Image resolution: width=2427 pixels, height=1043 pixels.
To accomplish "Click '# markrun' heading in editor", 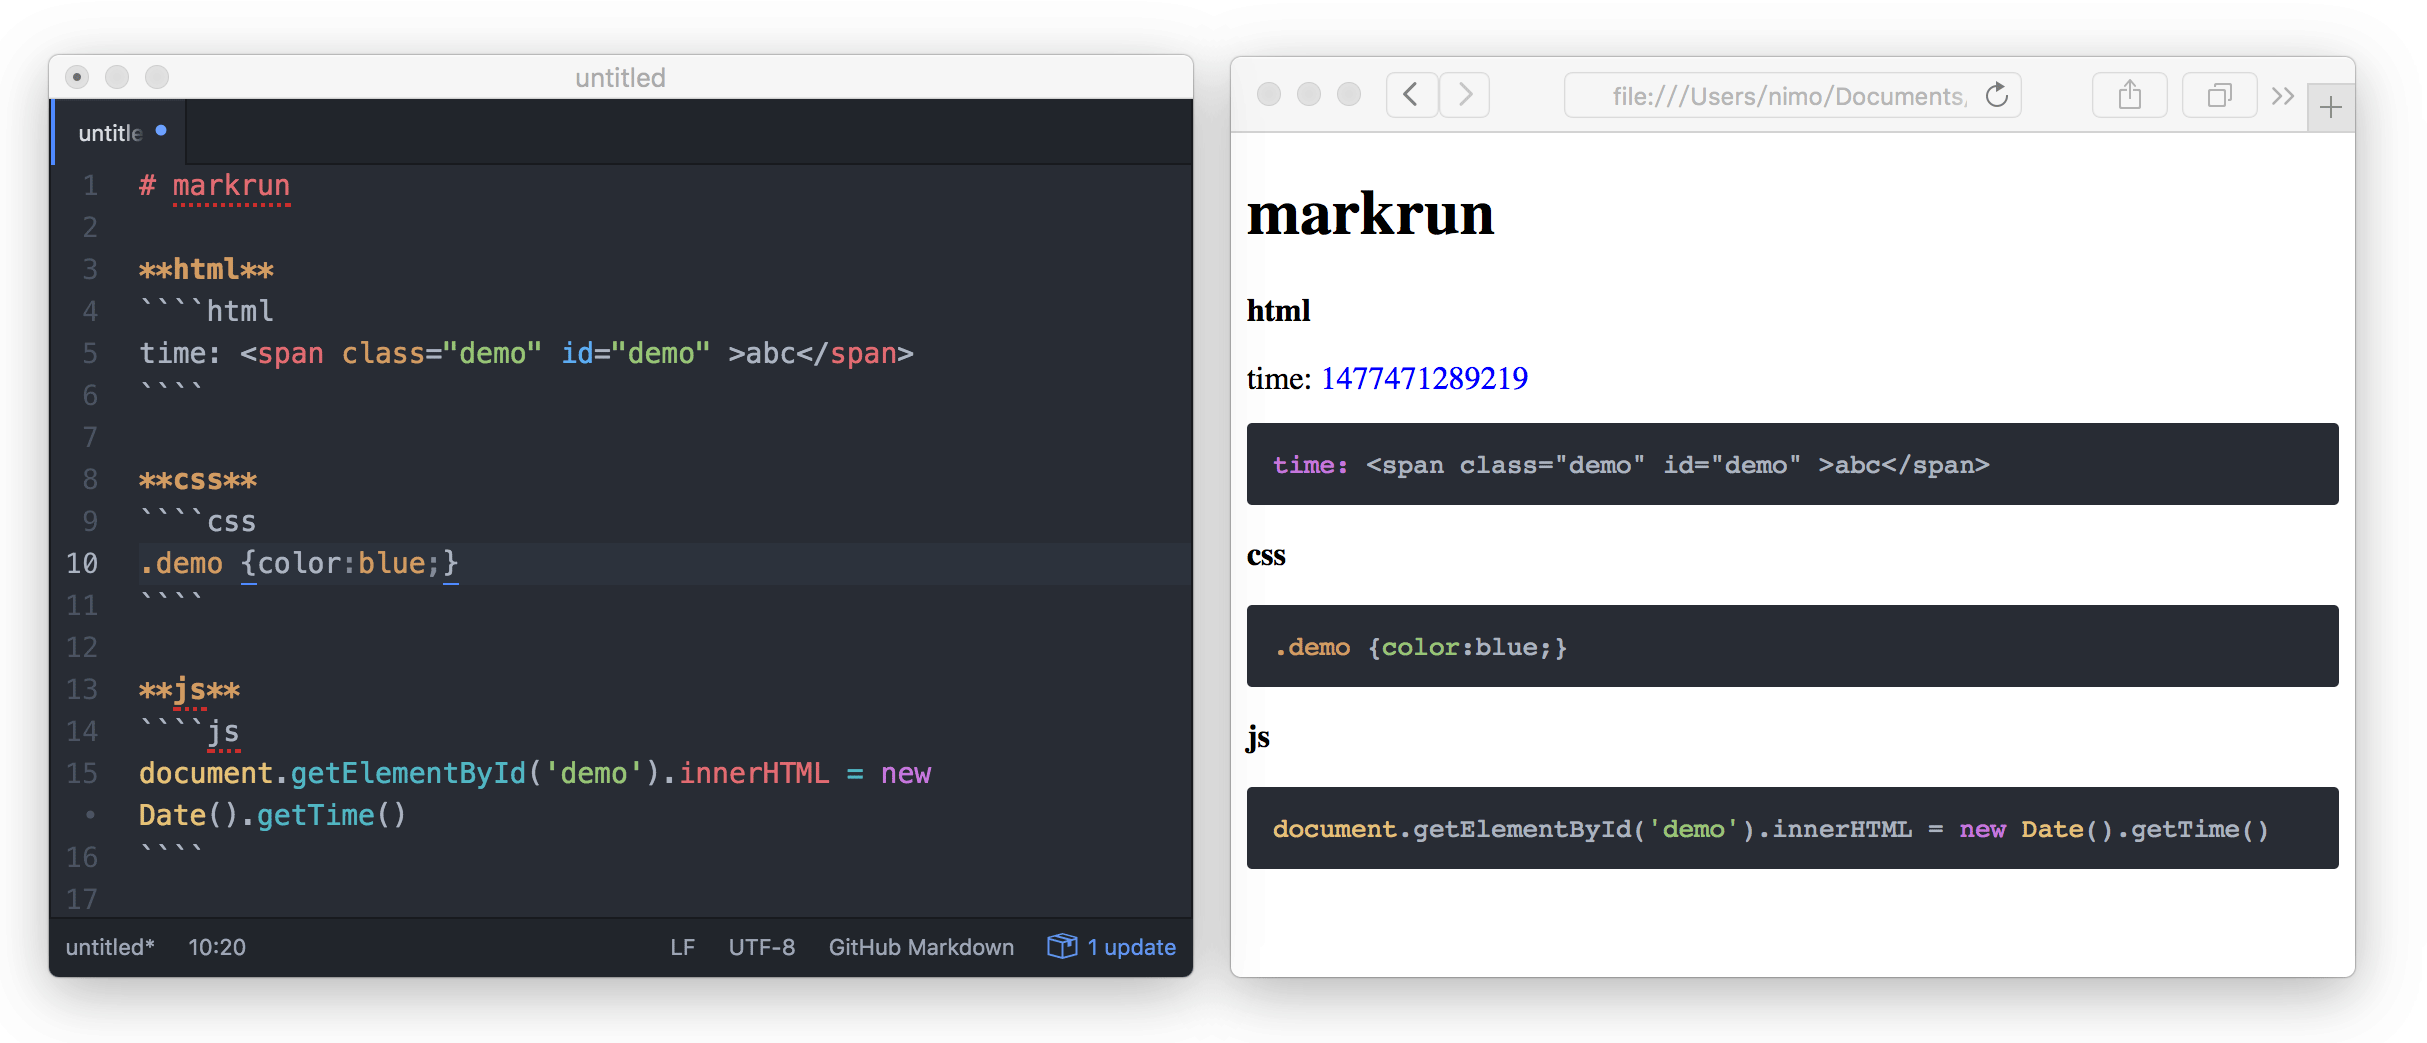I will click(x=214, y=186).
